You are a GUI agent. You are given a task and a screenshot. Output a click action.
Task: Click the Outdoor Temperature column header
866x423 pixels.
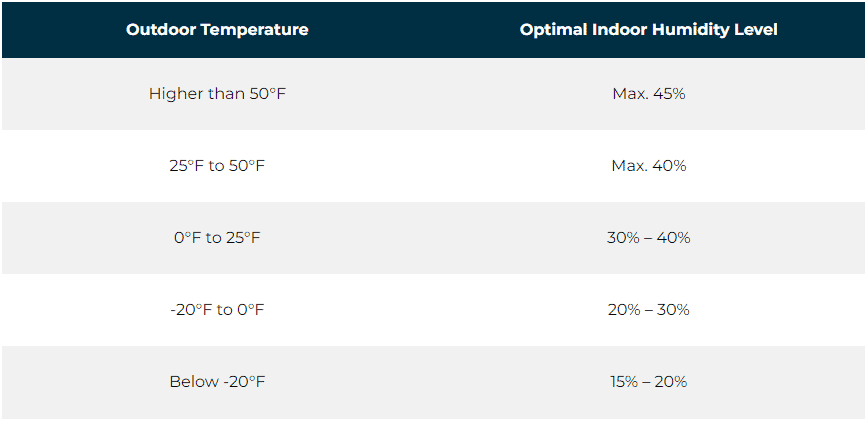coord(217,30)
